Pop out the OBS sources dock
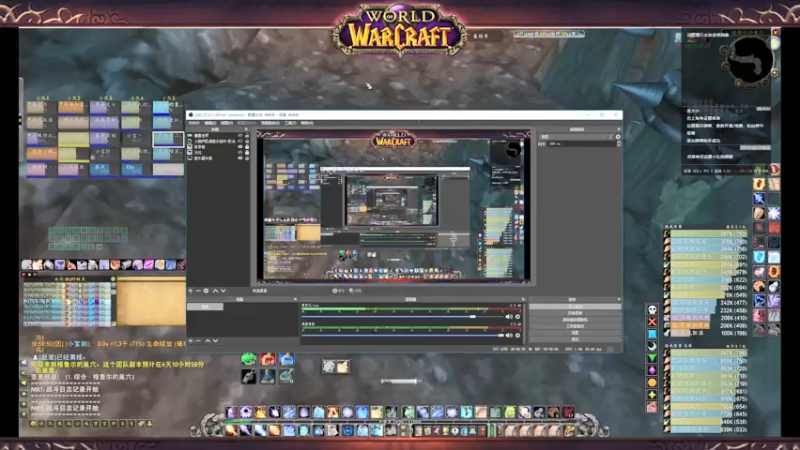 pyautogui.click(x=246, y=130)
